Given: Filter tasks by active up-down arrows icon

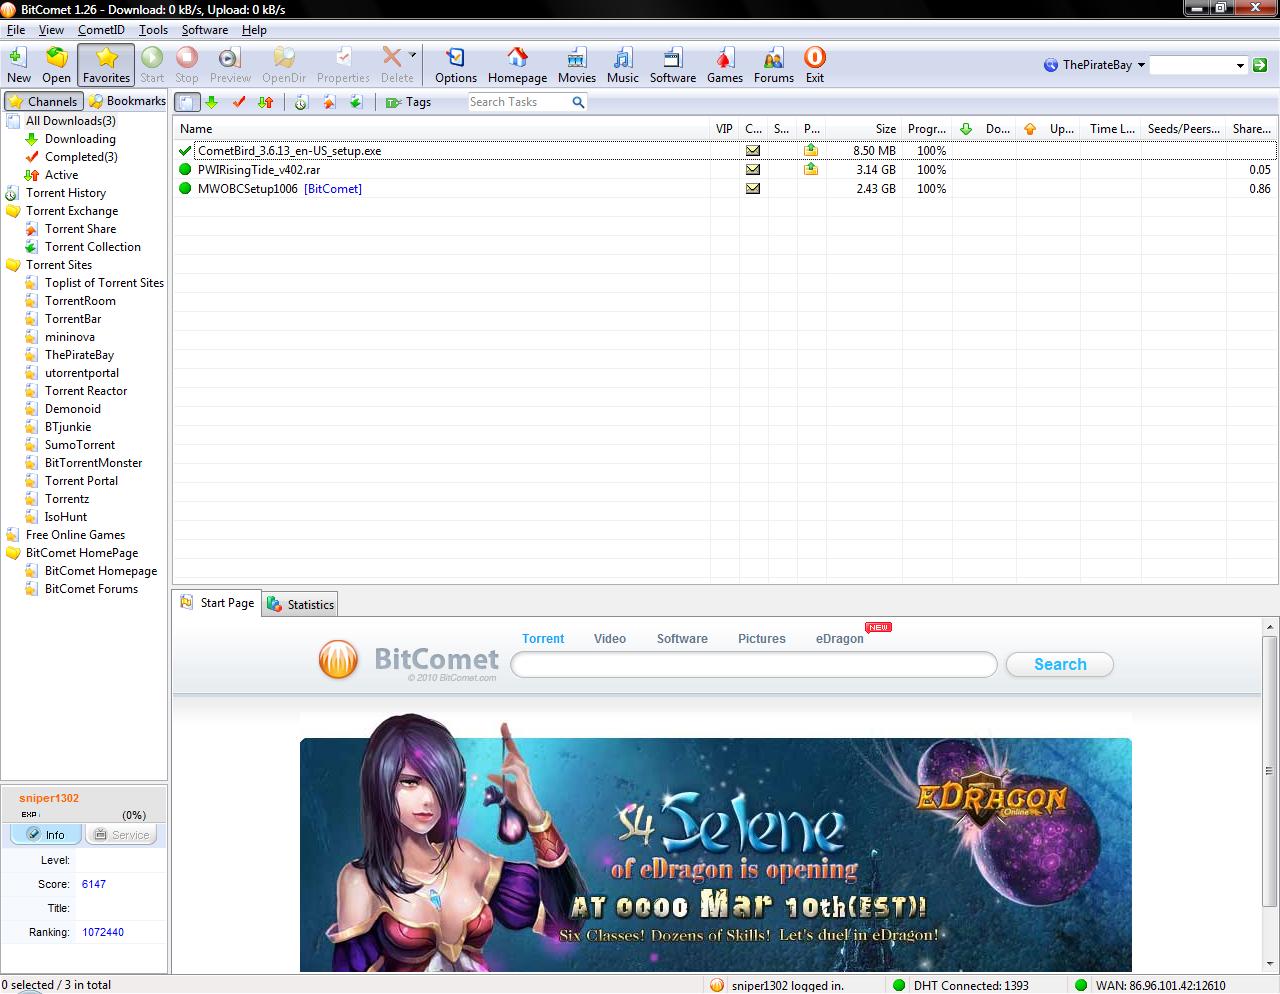Looking at the screenshot, I should [x=265, y=102].
